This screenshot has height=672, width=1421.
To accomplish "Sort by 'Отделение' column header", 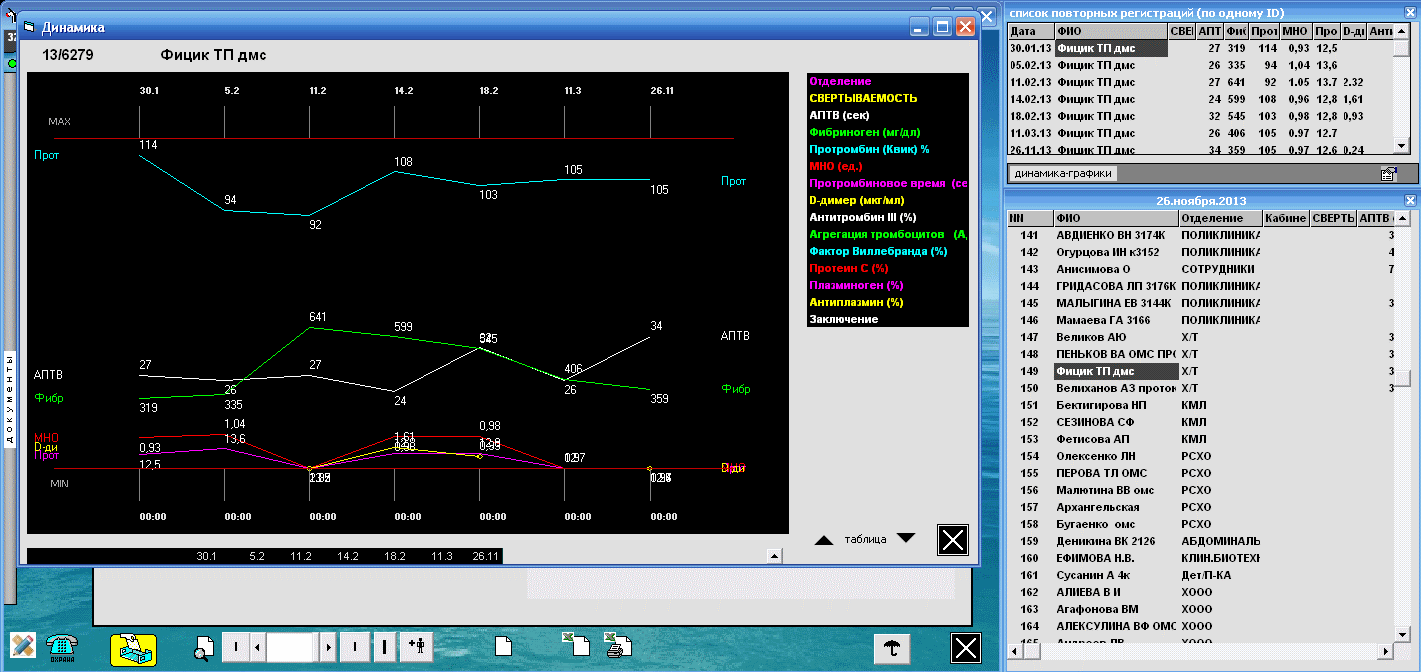I will click(1217, 218).
